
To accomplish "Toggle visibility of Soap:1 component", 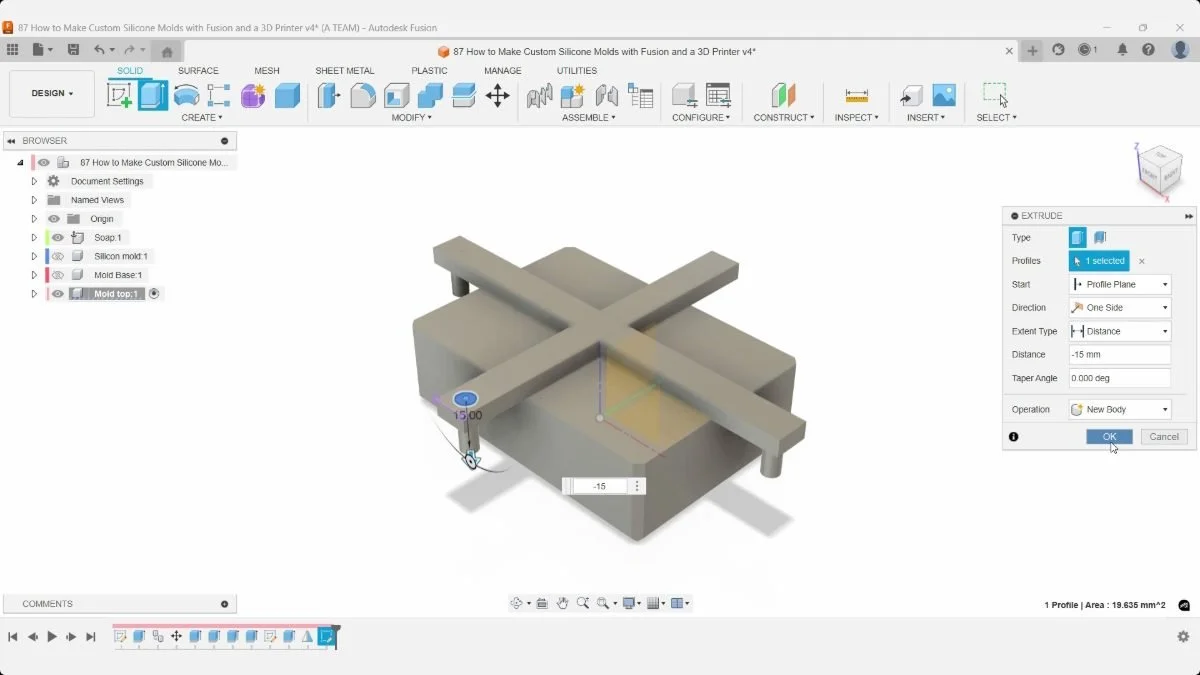I will tap(58, 237).
